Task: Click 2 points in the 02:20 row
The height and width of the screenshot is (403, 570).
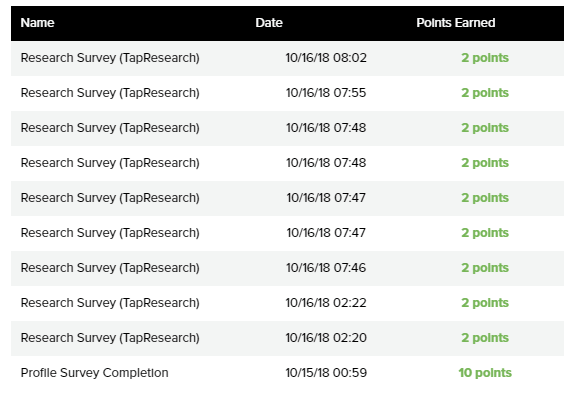Action: coord(485,338)
